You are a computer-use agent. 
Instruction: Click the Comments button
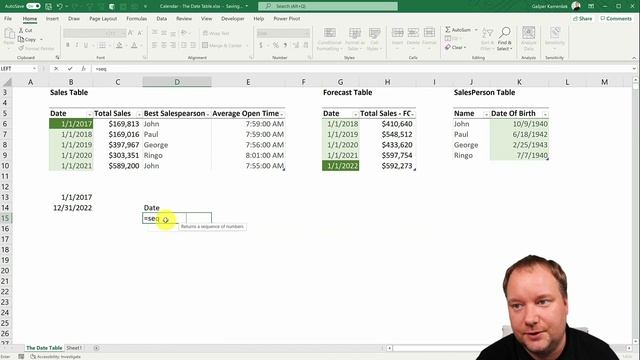[616, 18]
